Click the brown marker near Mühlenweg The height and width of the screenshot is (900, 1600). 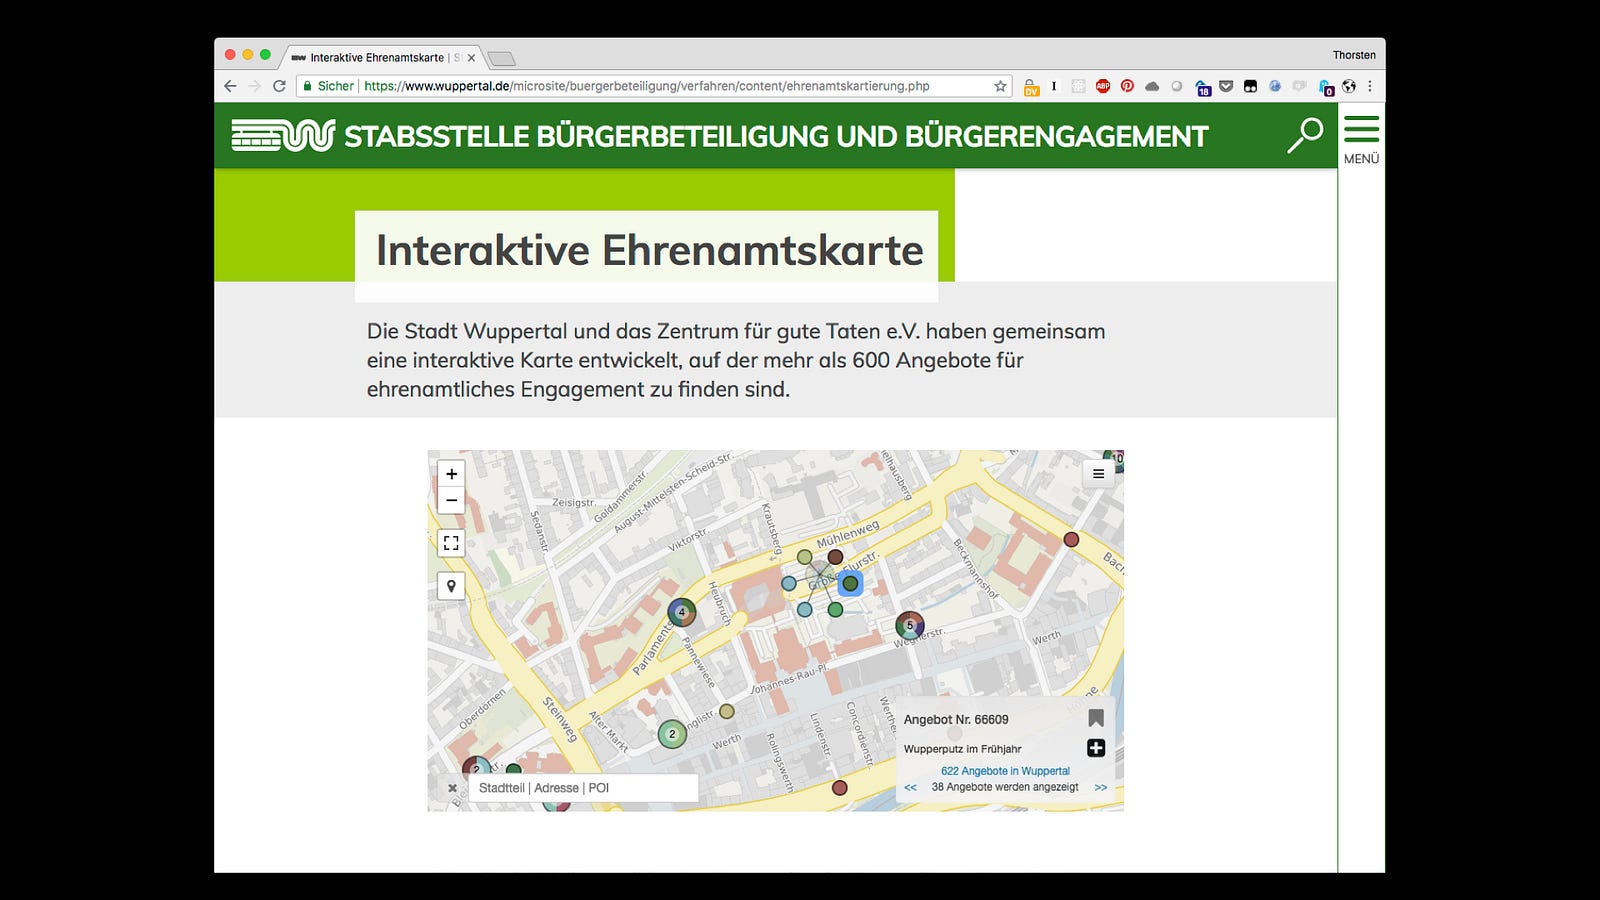(x=835, y=557)
